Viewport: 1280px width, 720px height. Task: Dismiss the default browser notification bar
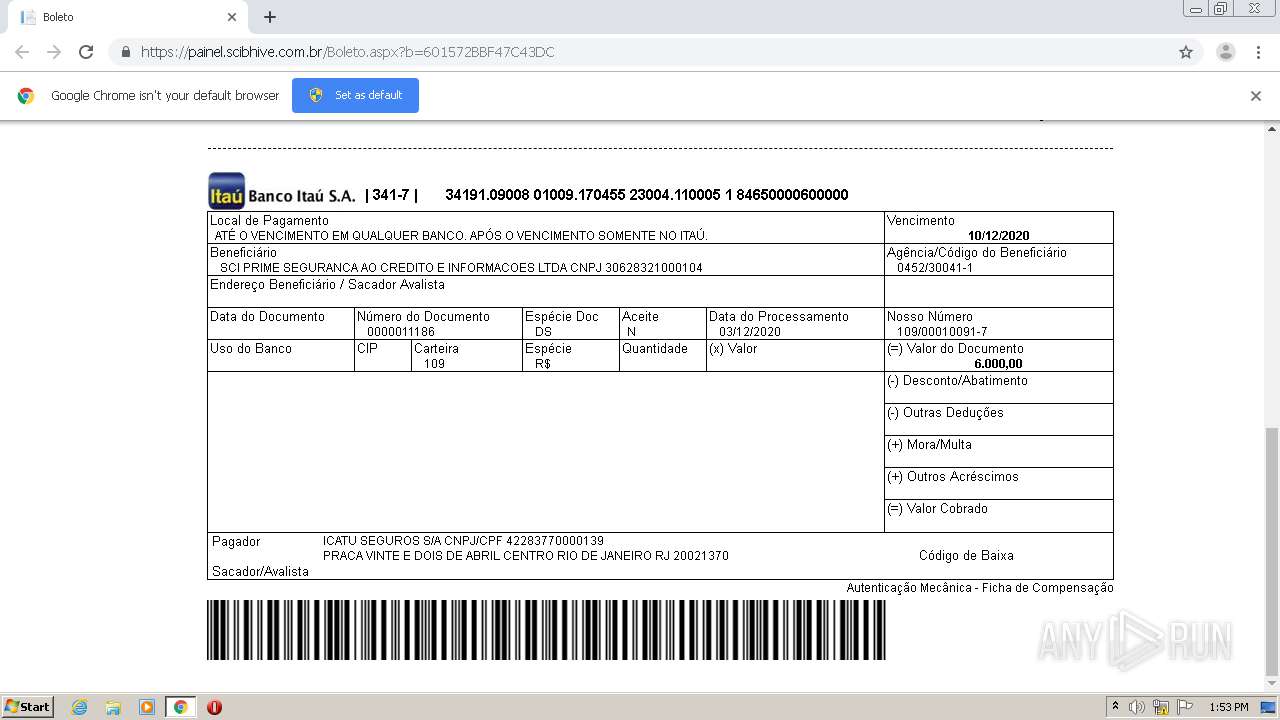1256,96
